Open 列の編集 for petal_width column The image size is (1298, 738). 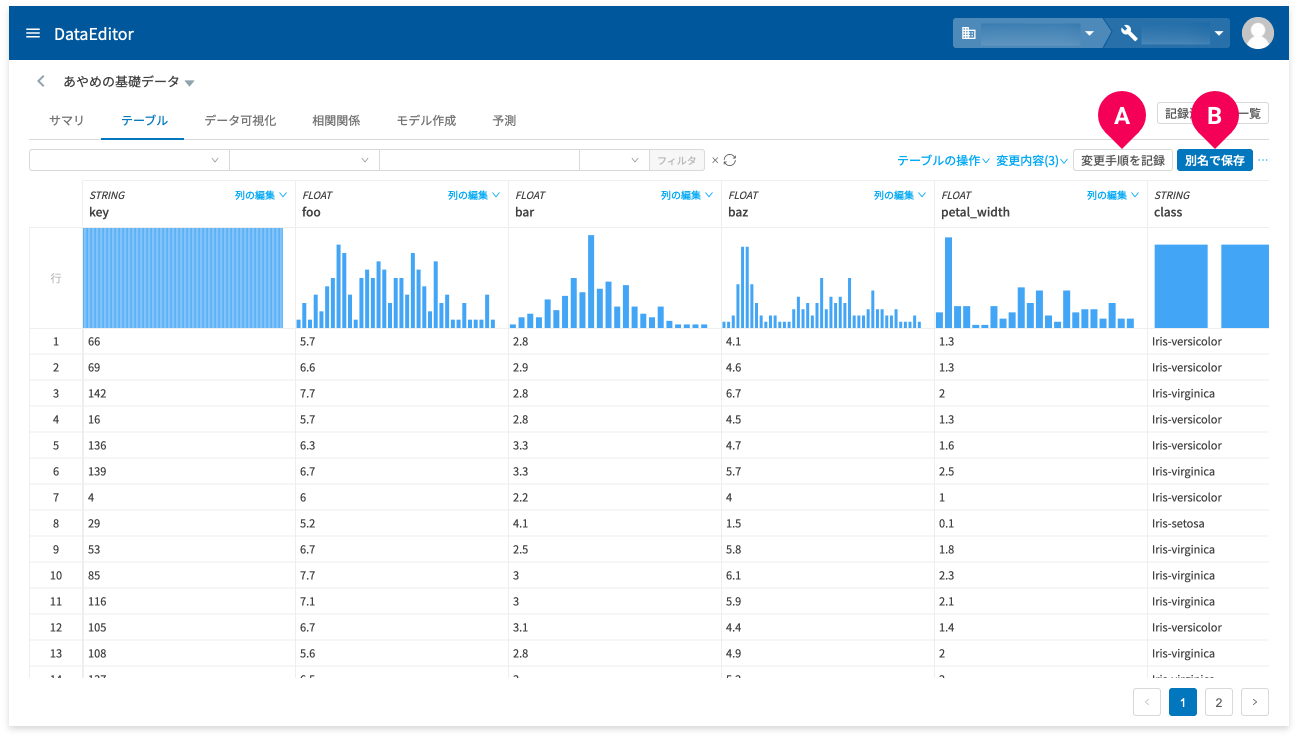(x=1113, y=195)
